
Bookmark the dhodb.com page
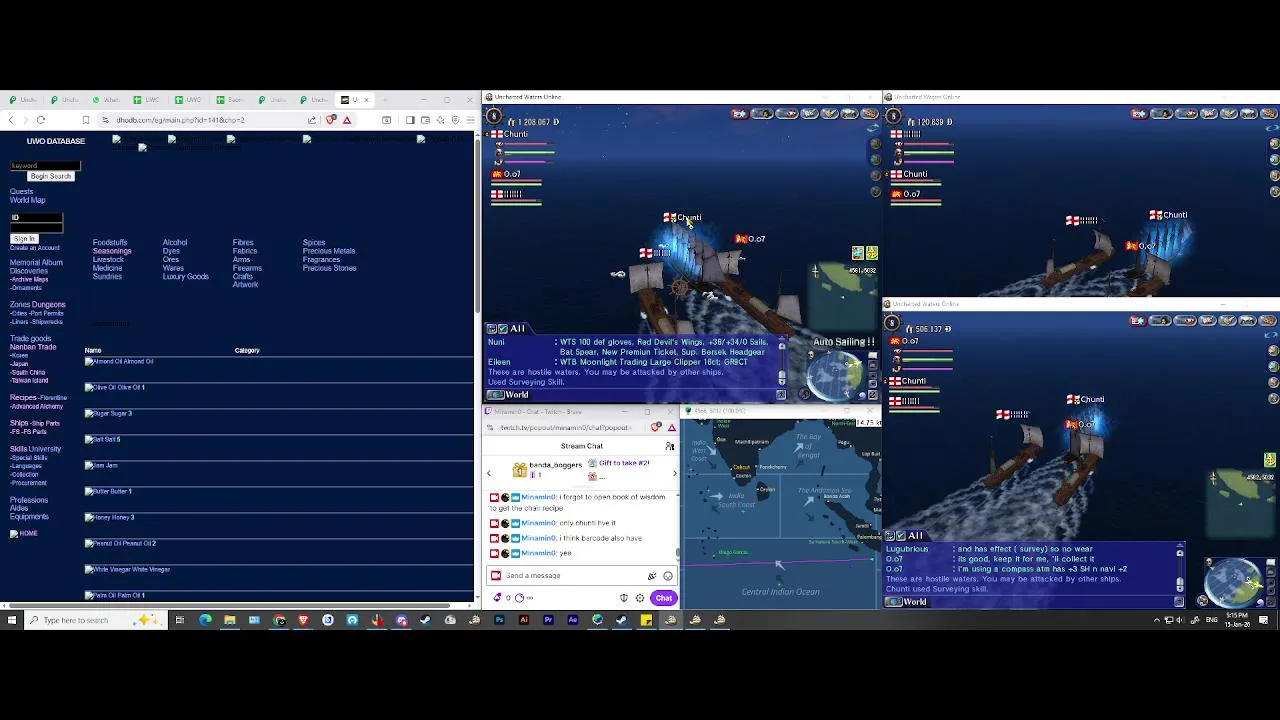(86, 120)
